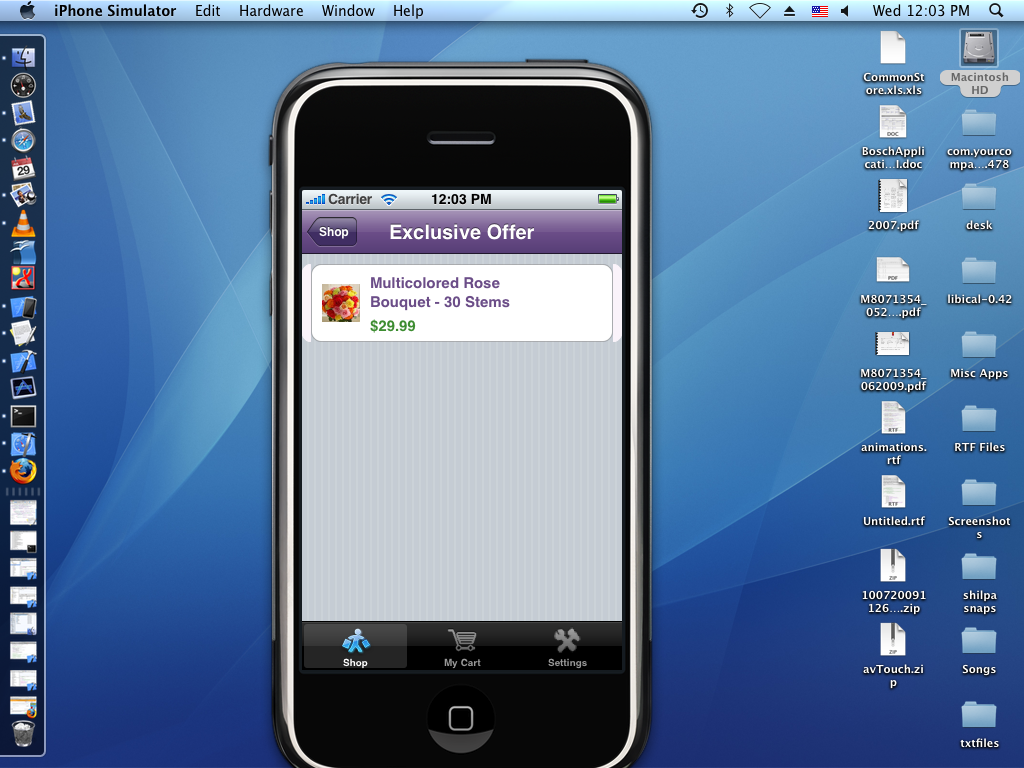Open Spotlight search magnifier
Viewport: 1024px width, 768px height.
[996, 10]
